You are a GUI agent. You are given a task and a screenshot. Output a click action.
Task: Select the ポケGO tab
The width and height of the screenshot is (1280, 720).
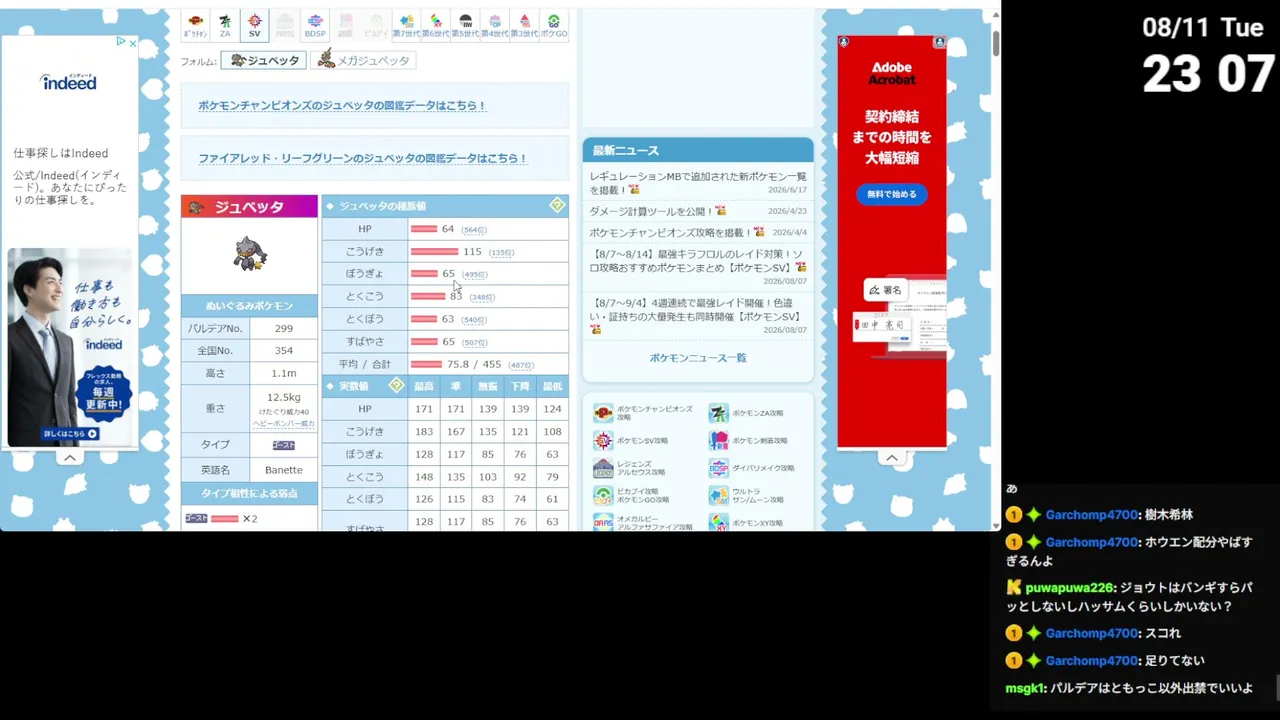click(554, 25)
